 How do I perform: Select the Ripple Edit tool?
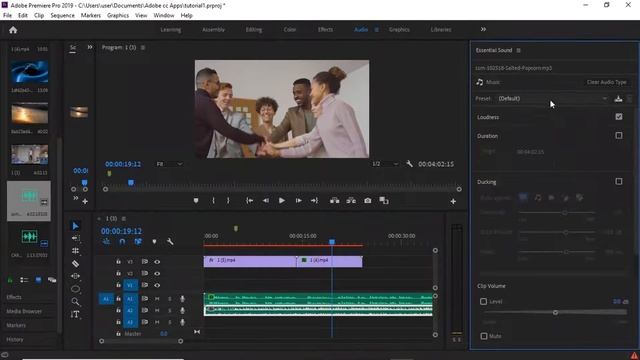click(76, 251)
